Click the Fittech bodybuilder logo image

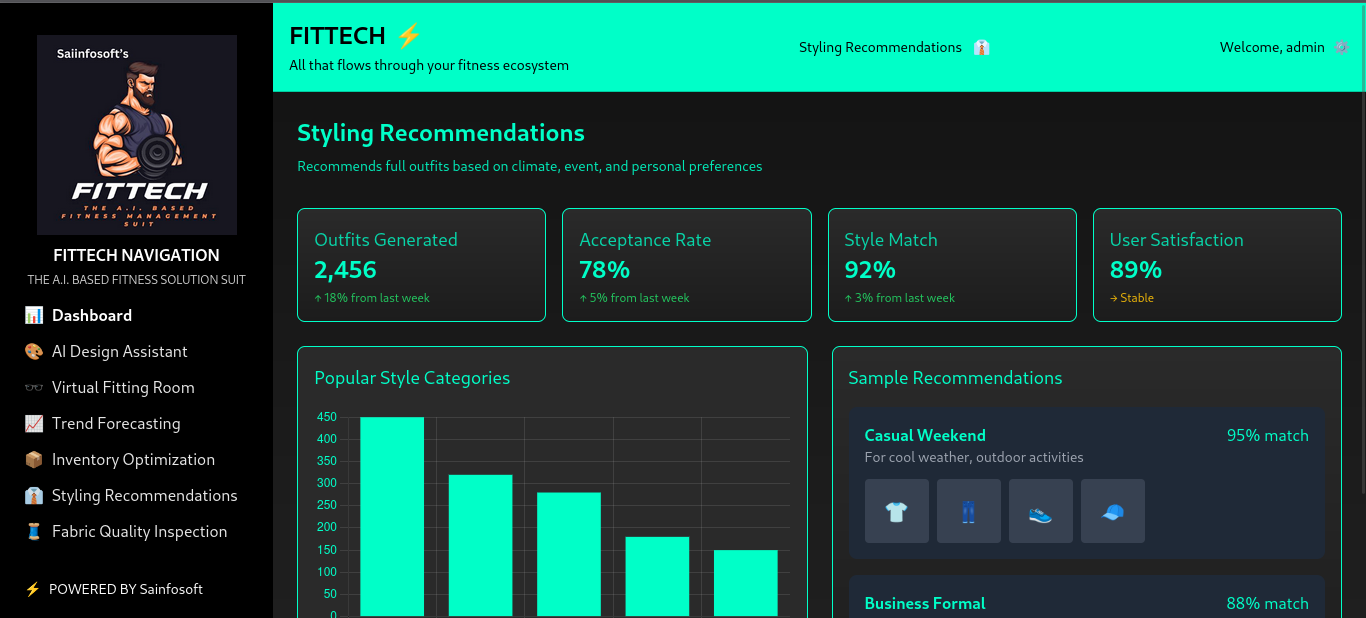click(137, 135)
